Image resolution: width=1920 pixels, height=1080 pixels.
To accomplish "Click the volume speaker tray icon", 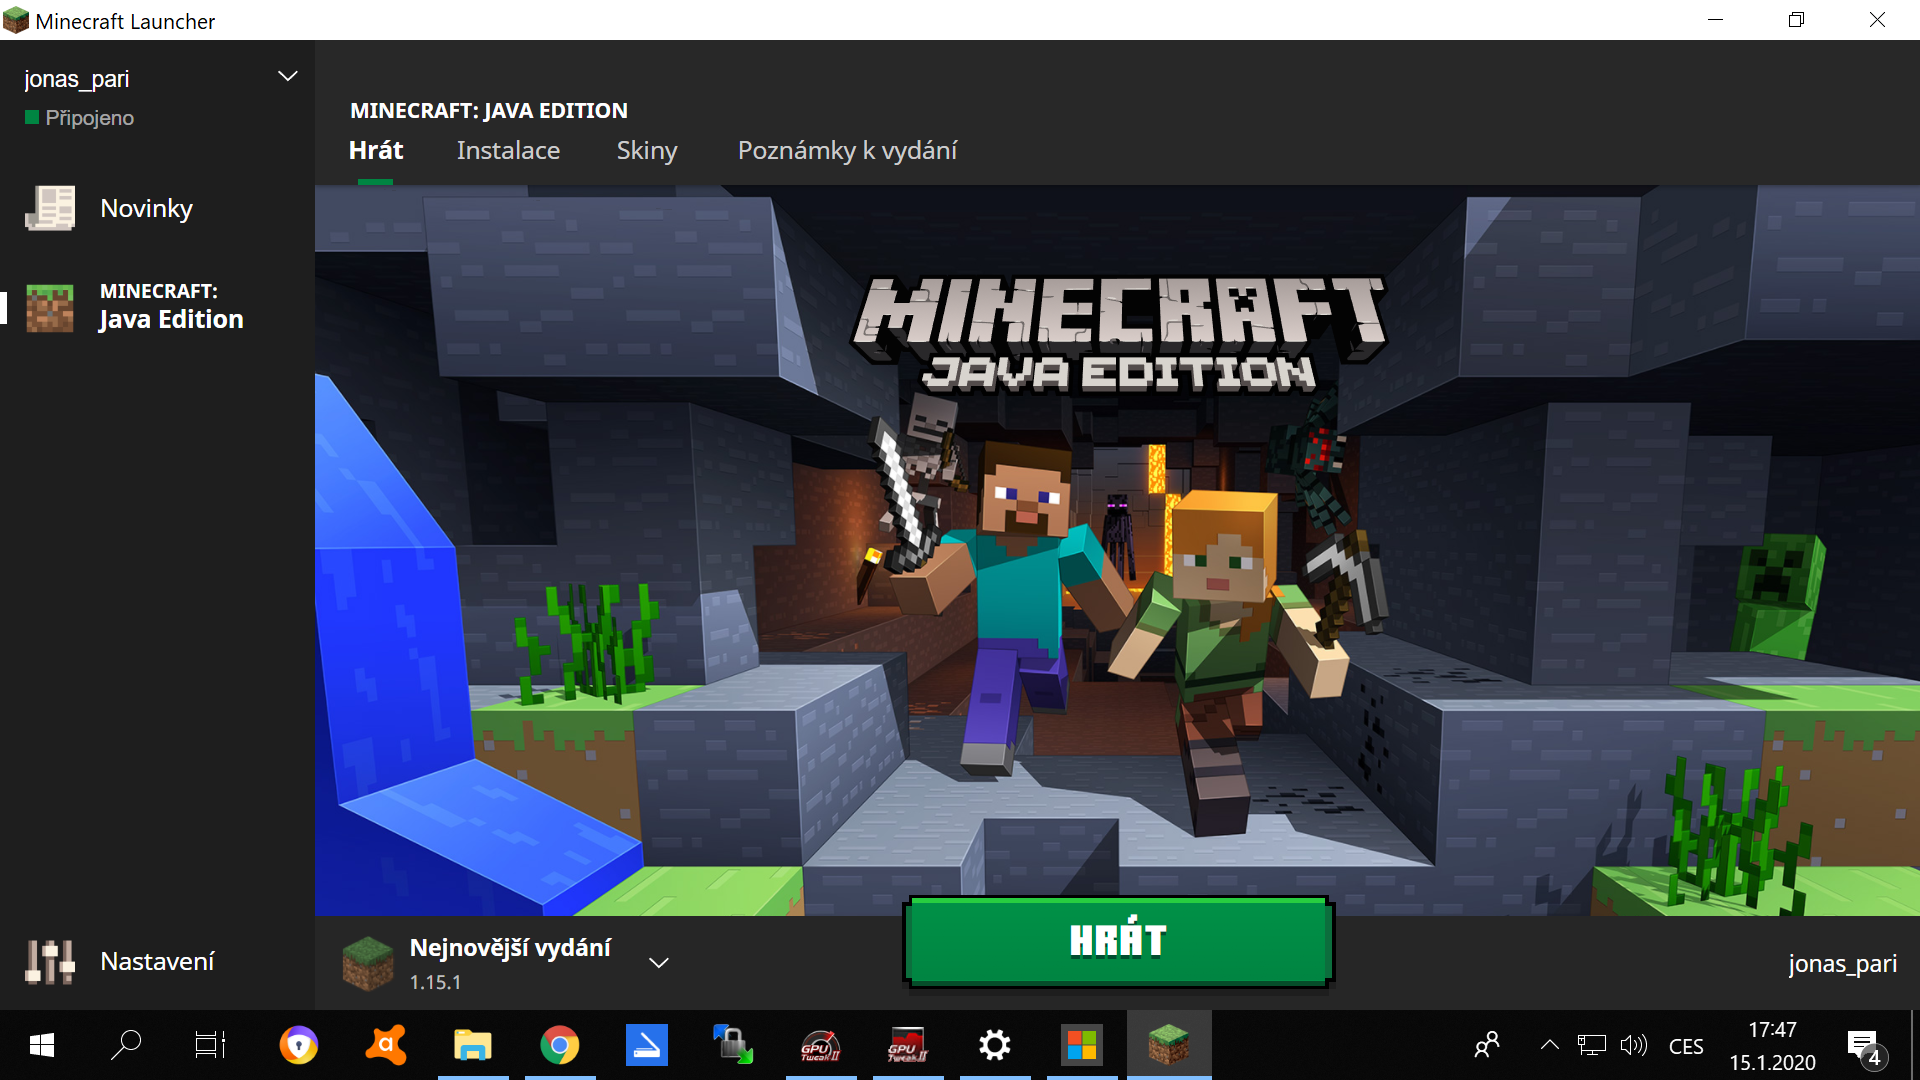I will pyautogui.click(x=1633, y=1046).
